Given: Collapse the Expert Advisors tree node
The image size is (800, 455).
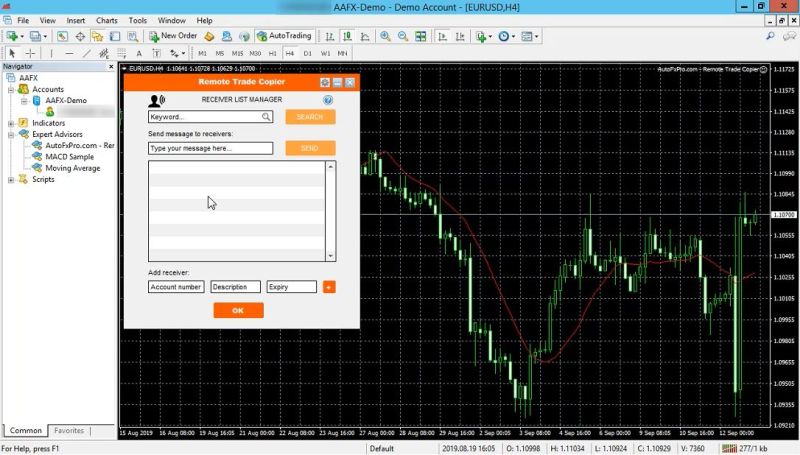Looking at the screenshot, I should click(x=11, y=134).
